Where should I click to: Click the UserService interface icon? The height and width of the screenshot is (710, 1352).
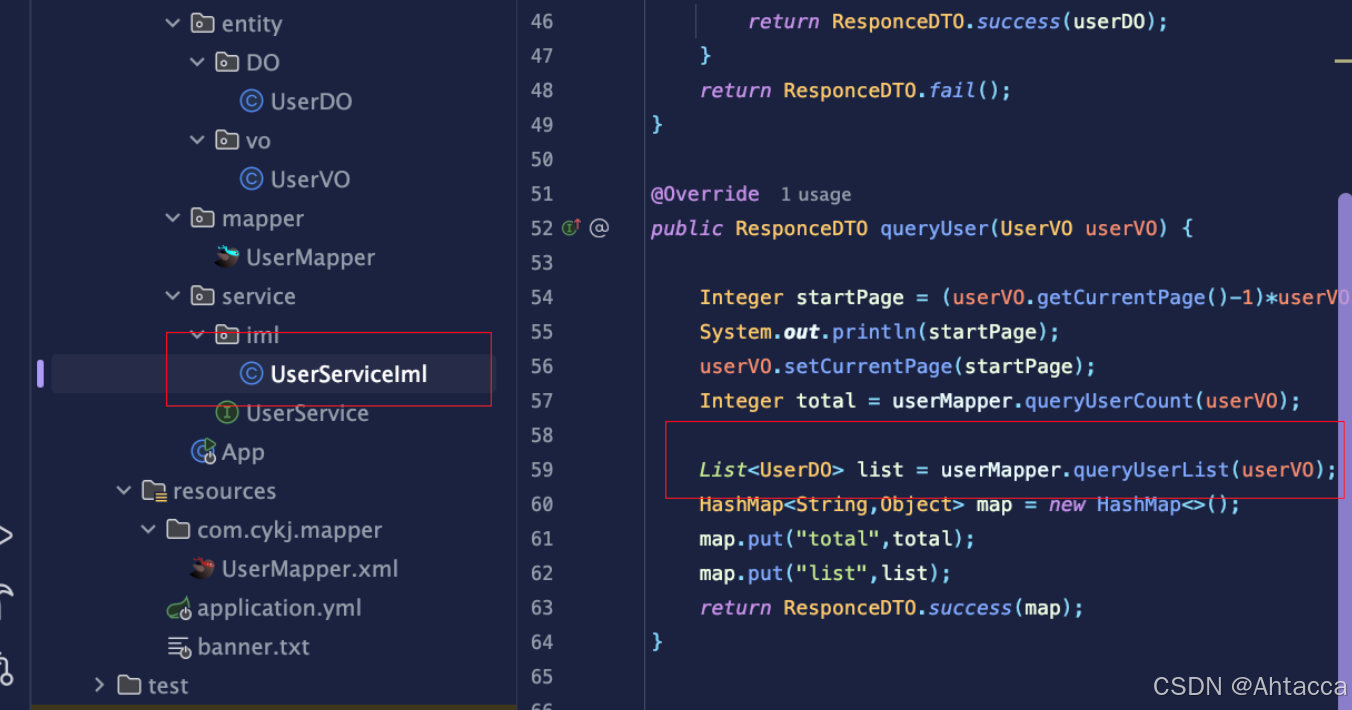pyautogui.click(x=228, y=413)
